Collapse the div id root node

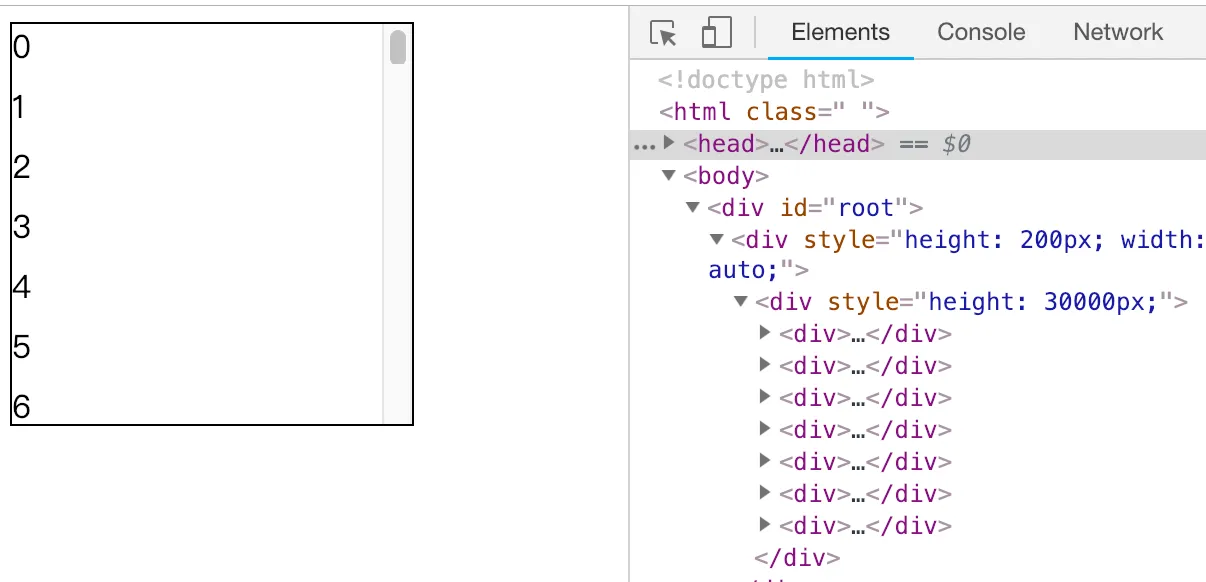[x=693, y=209]
